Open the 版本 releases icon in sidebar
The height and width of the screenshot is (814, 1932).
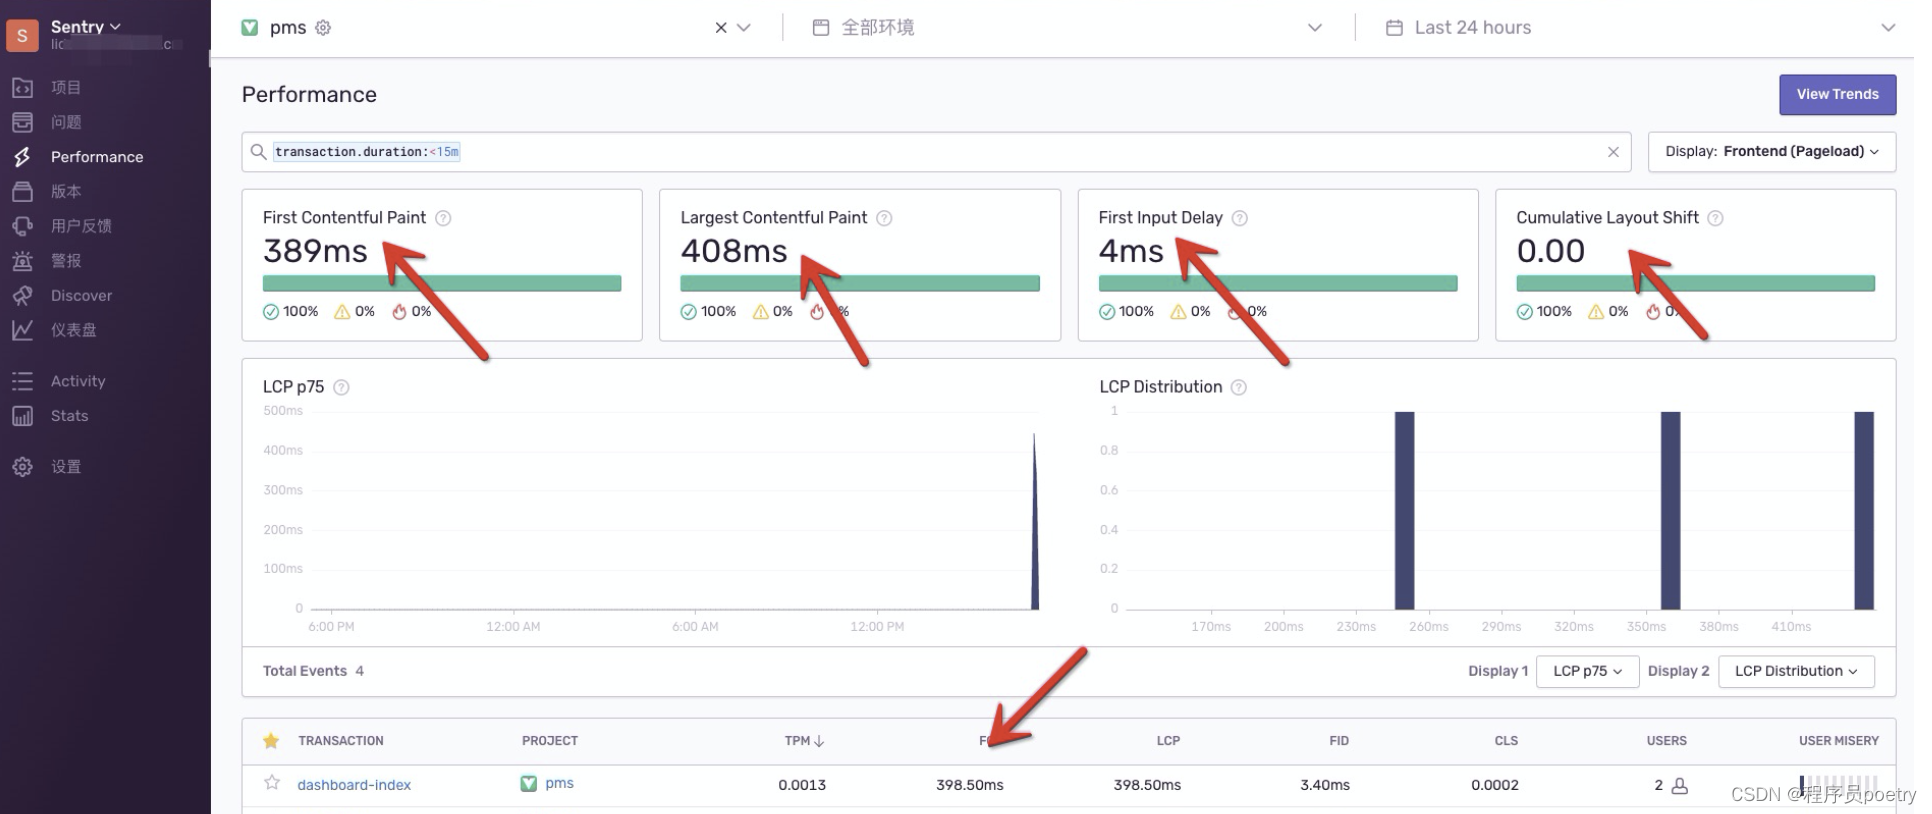click(22, 191)
